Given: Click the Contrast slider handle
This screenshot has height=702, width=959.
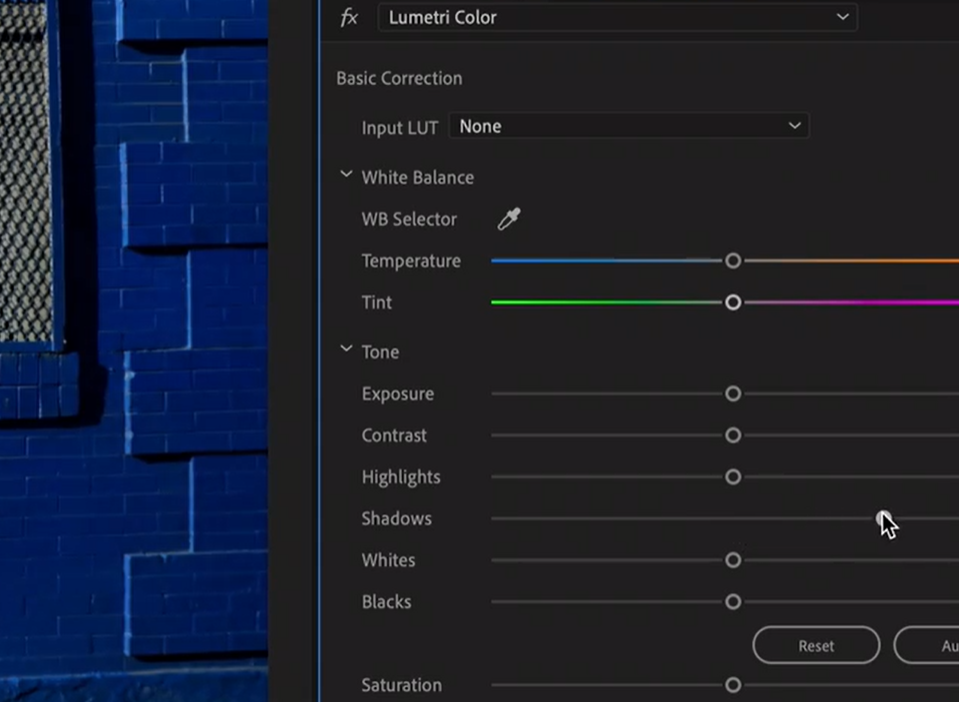Looking at the screenshot, I should (733, 435).
